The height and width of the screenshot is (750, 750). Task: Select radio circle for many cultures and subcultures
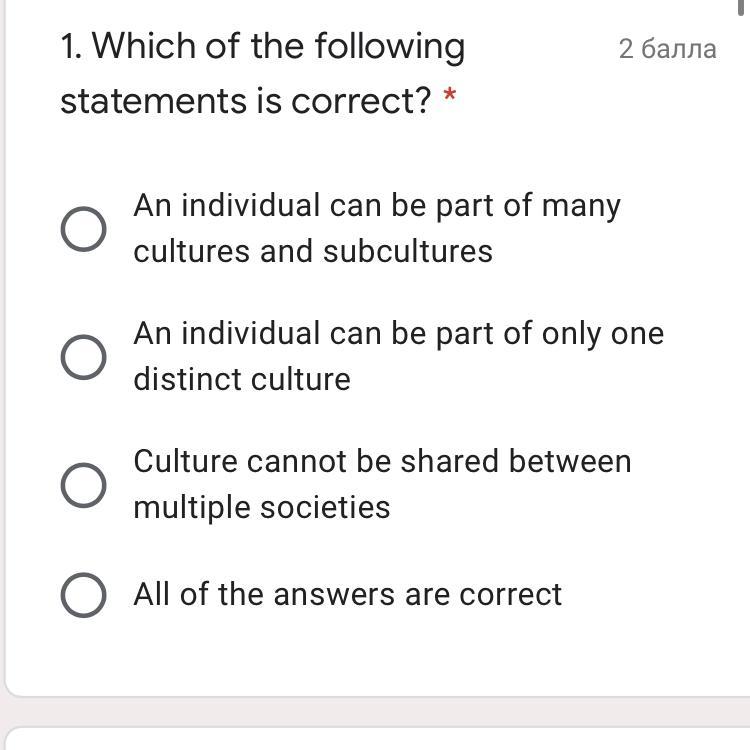tap(83, 229)
